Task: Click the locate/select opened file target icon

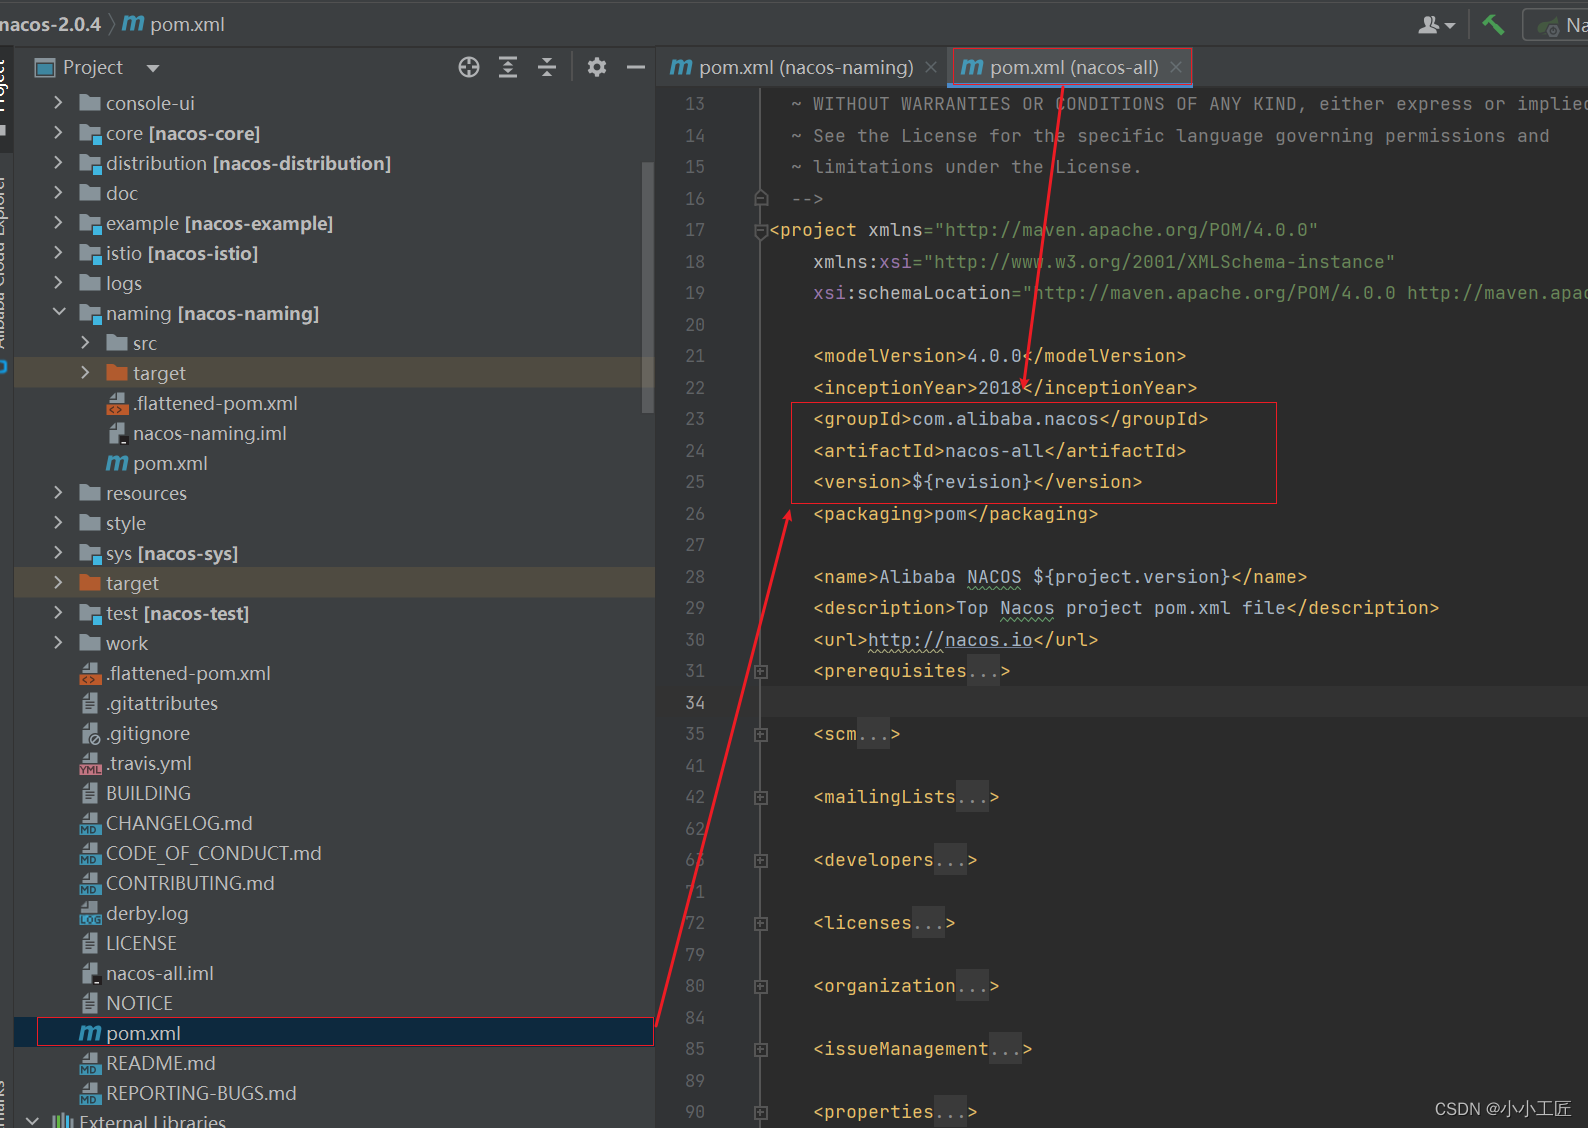Action: [469, 67]
